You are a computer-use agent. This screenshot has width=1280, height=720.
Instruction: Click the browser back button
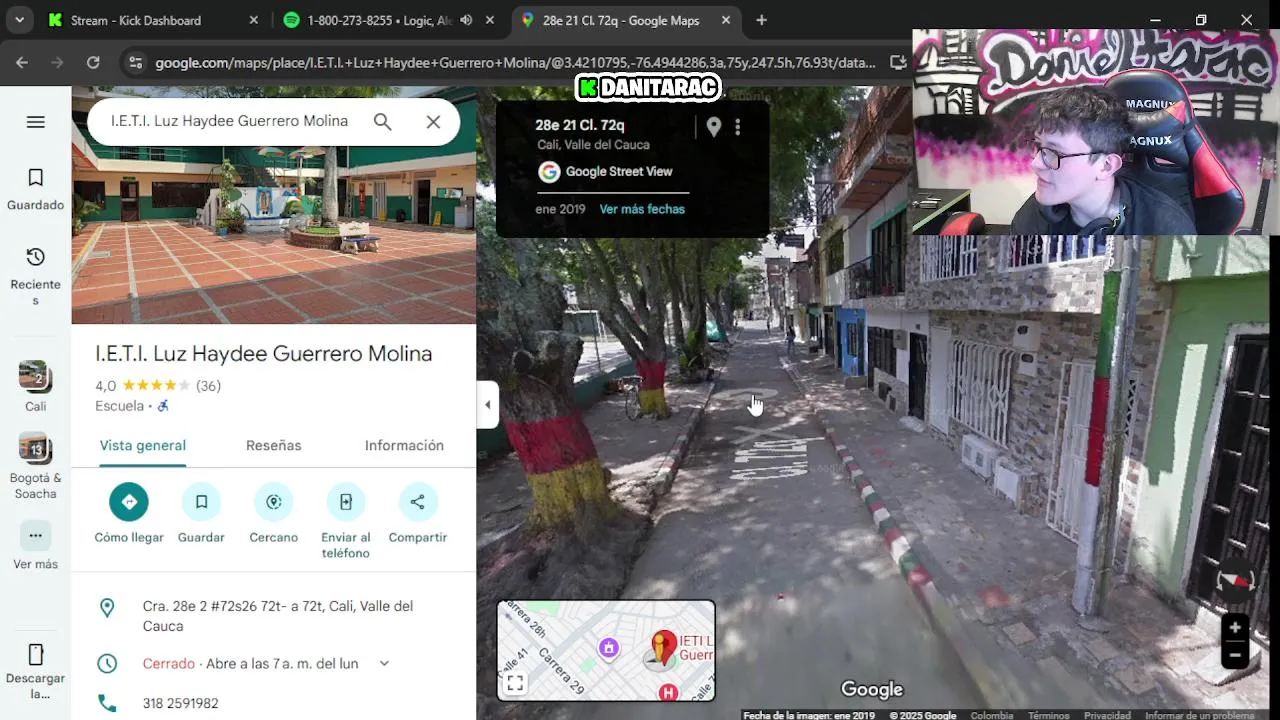coord(22,62)
